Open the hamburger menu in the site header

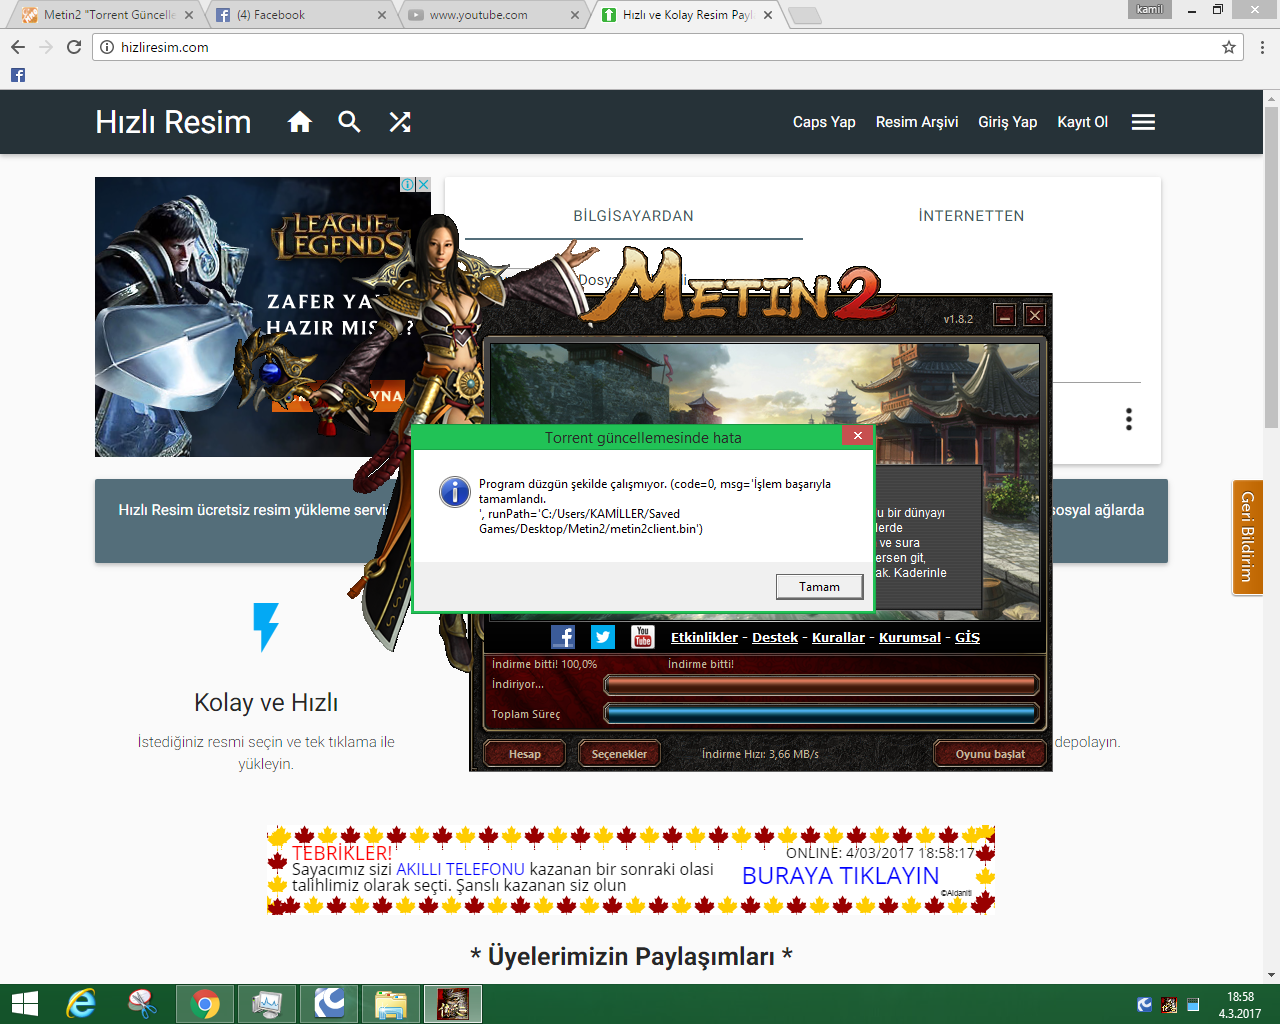[x=1143, y=122]
